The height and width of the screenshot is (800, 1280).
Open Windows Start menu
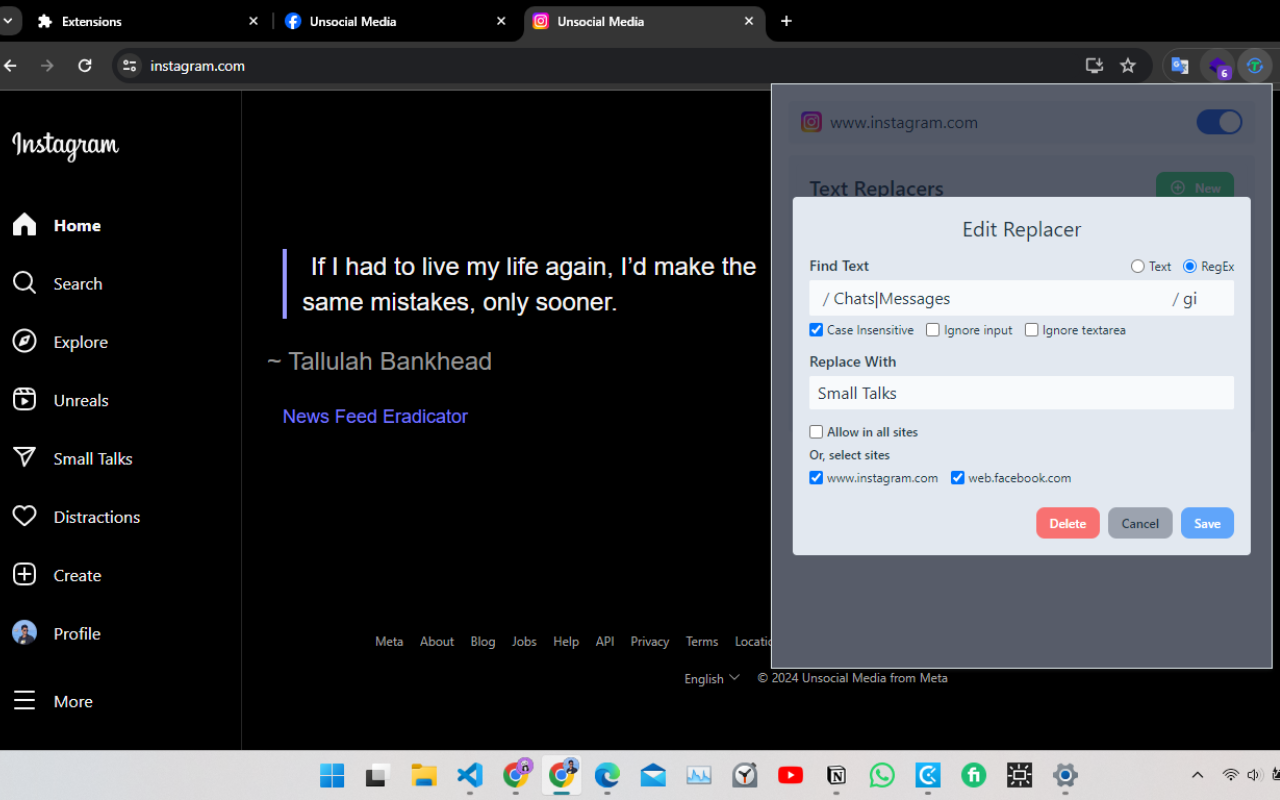pyautogui.click(x=332, y=775)
